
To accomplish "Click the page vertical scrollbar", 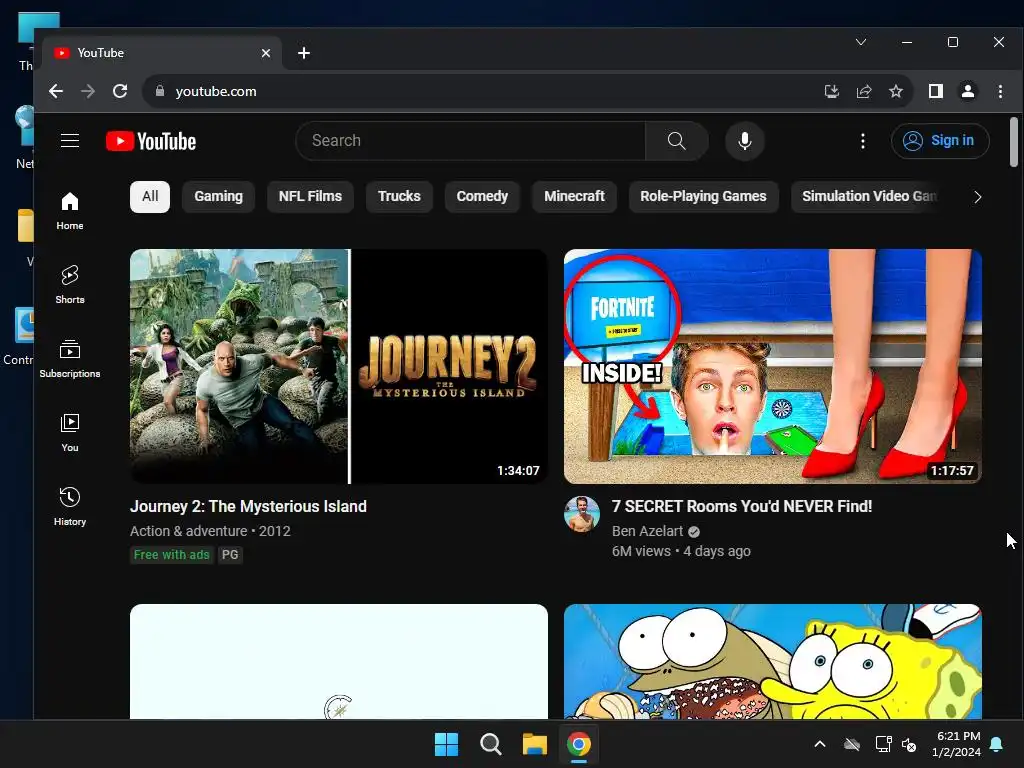I will pos(1014,142).
